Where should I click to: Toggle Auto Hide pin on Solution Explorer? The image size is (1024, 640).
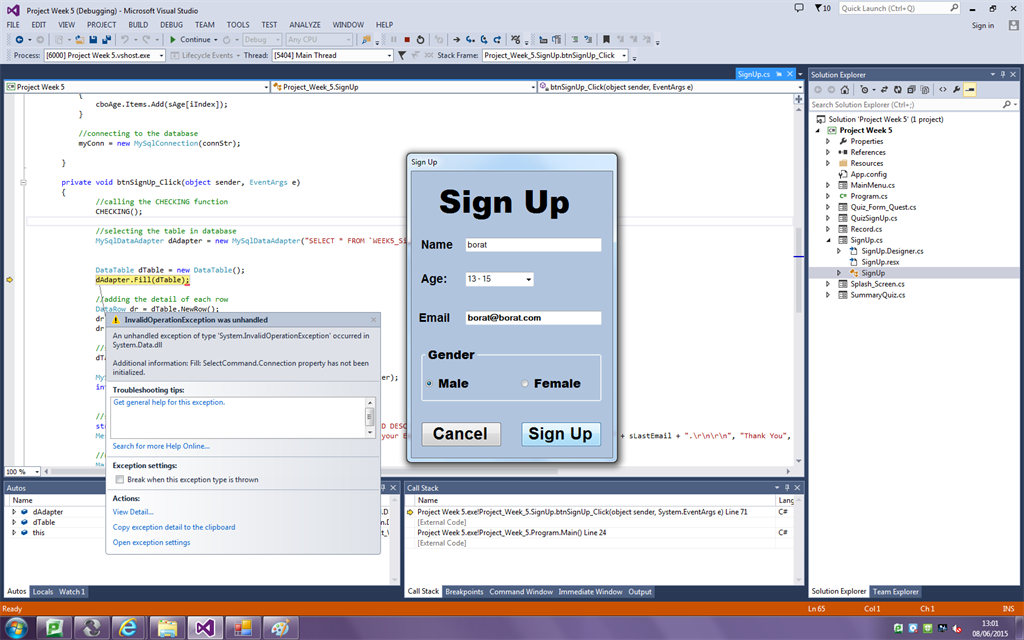click(1003, 74)
